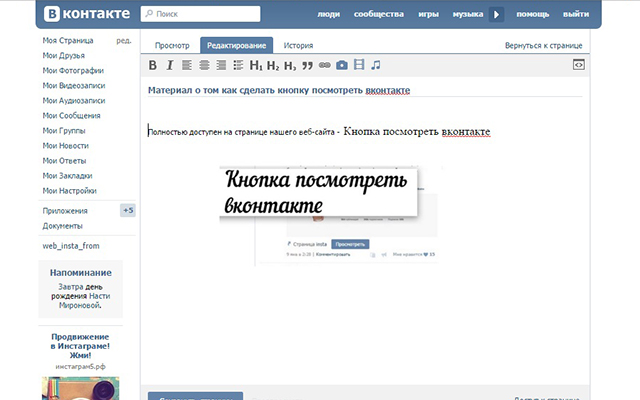640x400 pixels.
Task: Insert a blockquote using the quote icon
Action: click(307, 65)
